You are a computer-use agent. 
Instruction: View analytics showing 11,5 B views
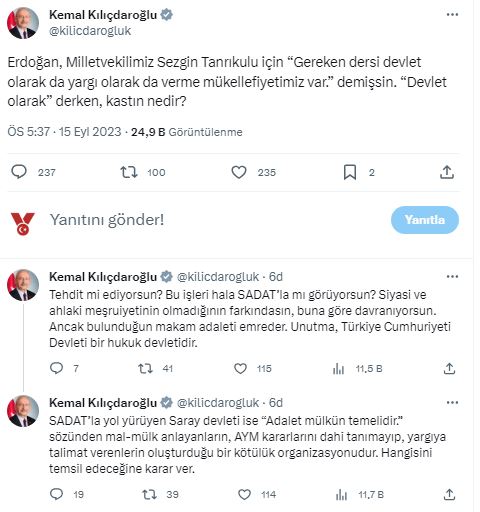(x=358, y=368)
